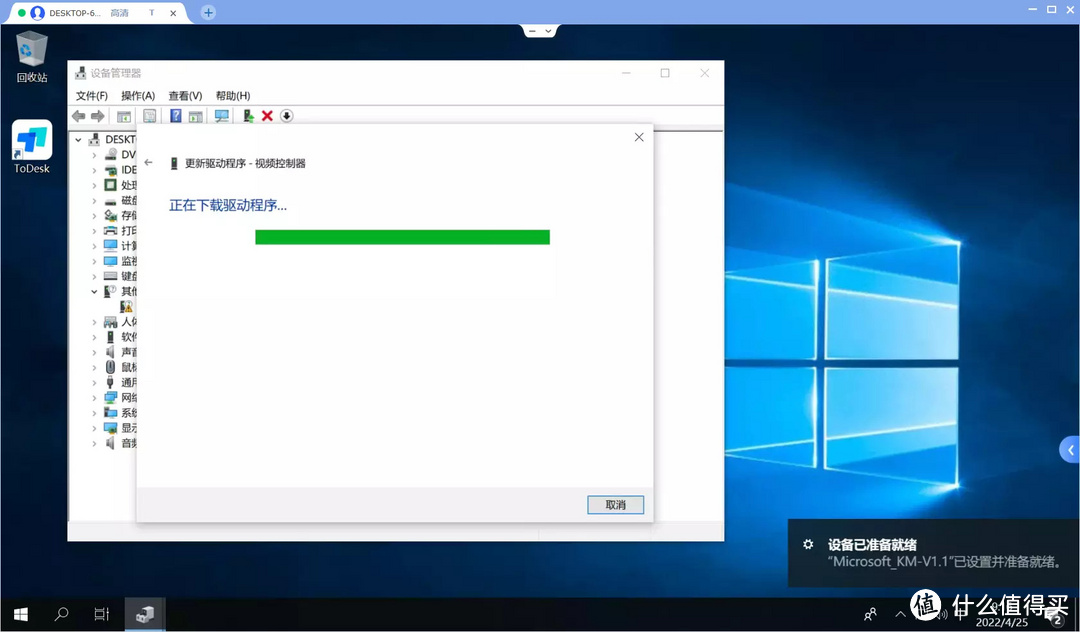Open the 设备已准备就绪 notification toast
Viewport: 1080px width, 632px height.
coord(933,553)
